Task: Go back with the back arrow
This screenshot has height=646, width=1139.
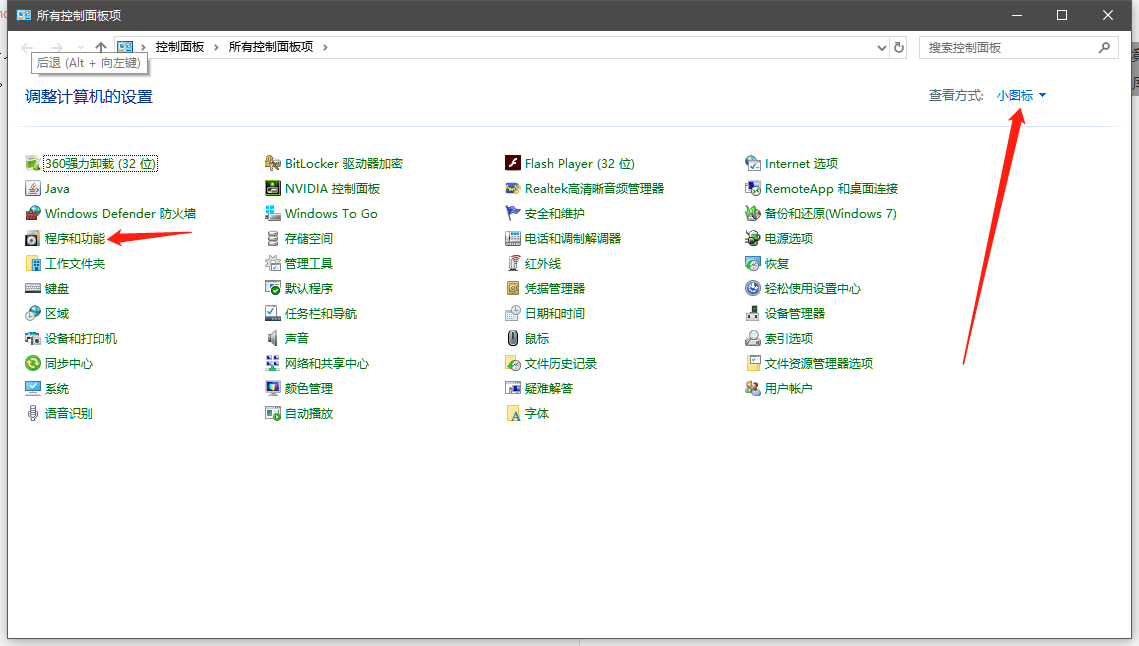Action: (x=28, y=48)
